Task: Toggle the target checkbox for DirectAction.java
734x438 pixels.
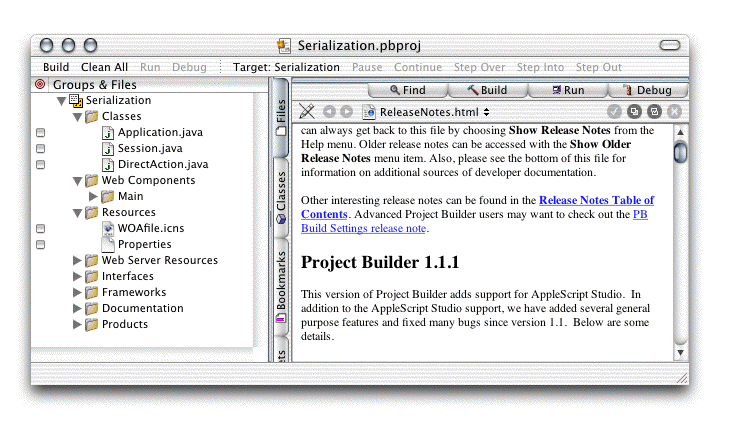Action: (41, 165)
